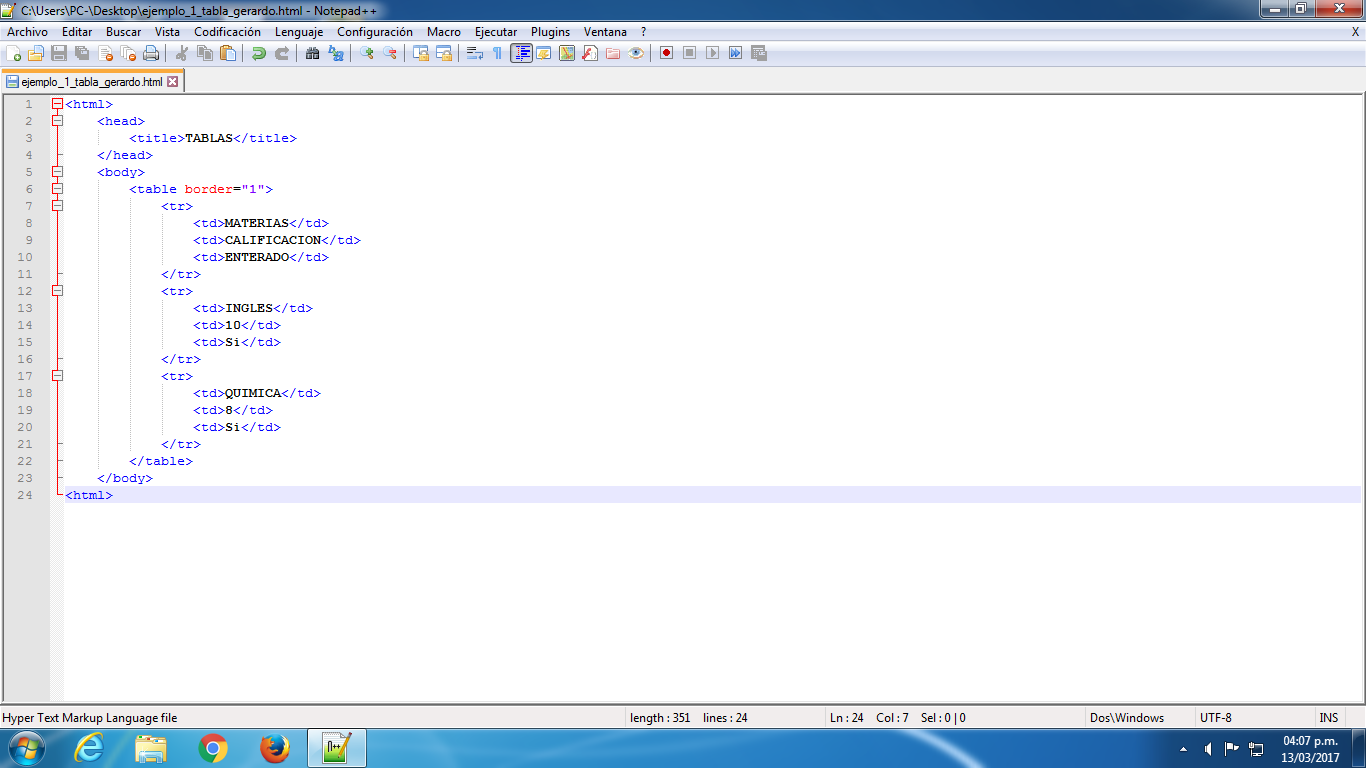Open the Codificación menu

tap(227, 31)
